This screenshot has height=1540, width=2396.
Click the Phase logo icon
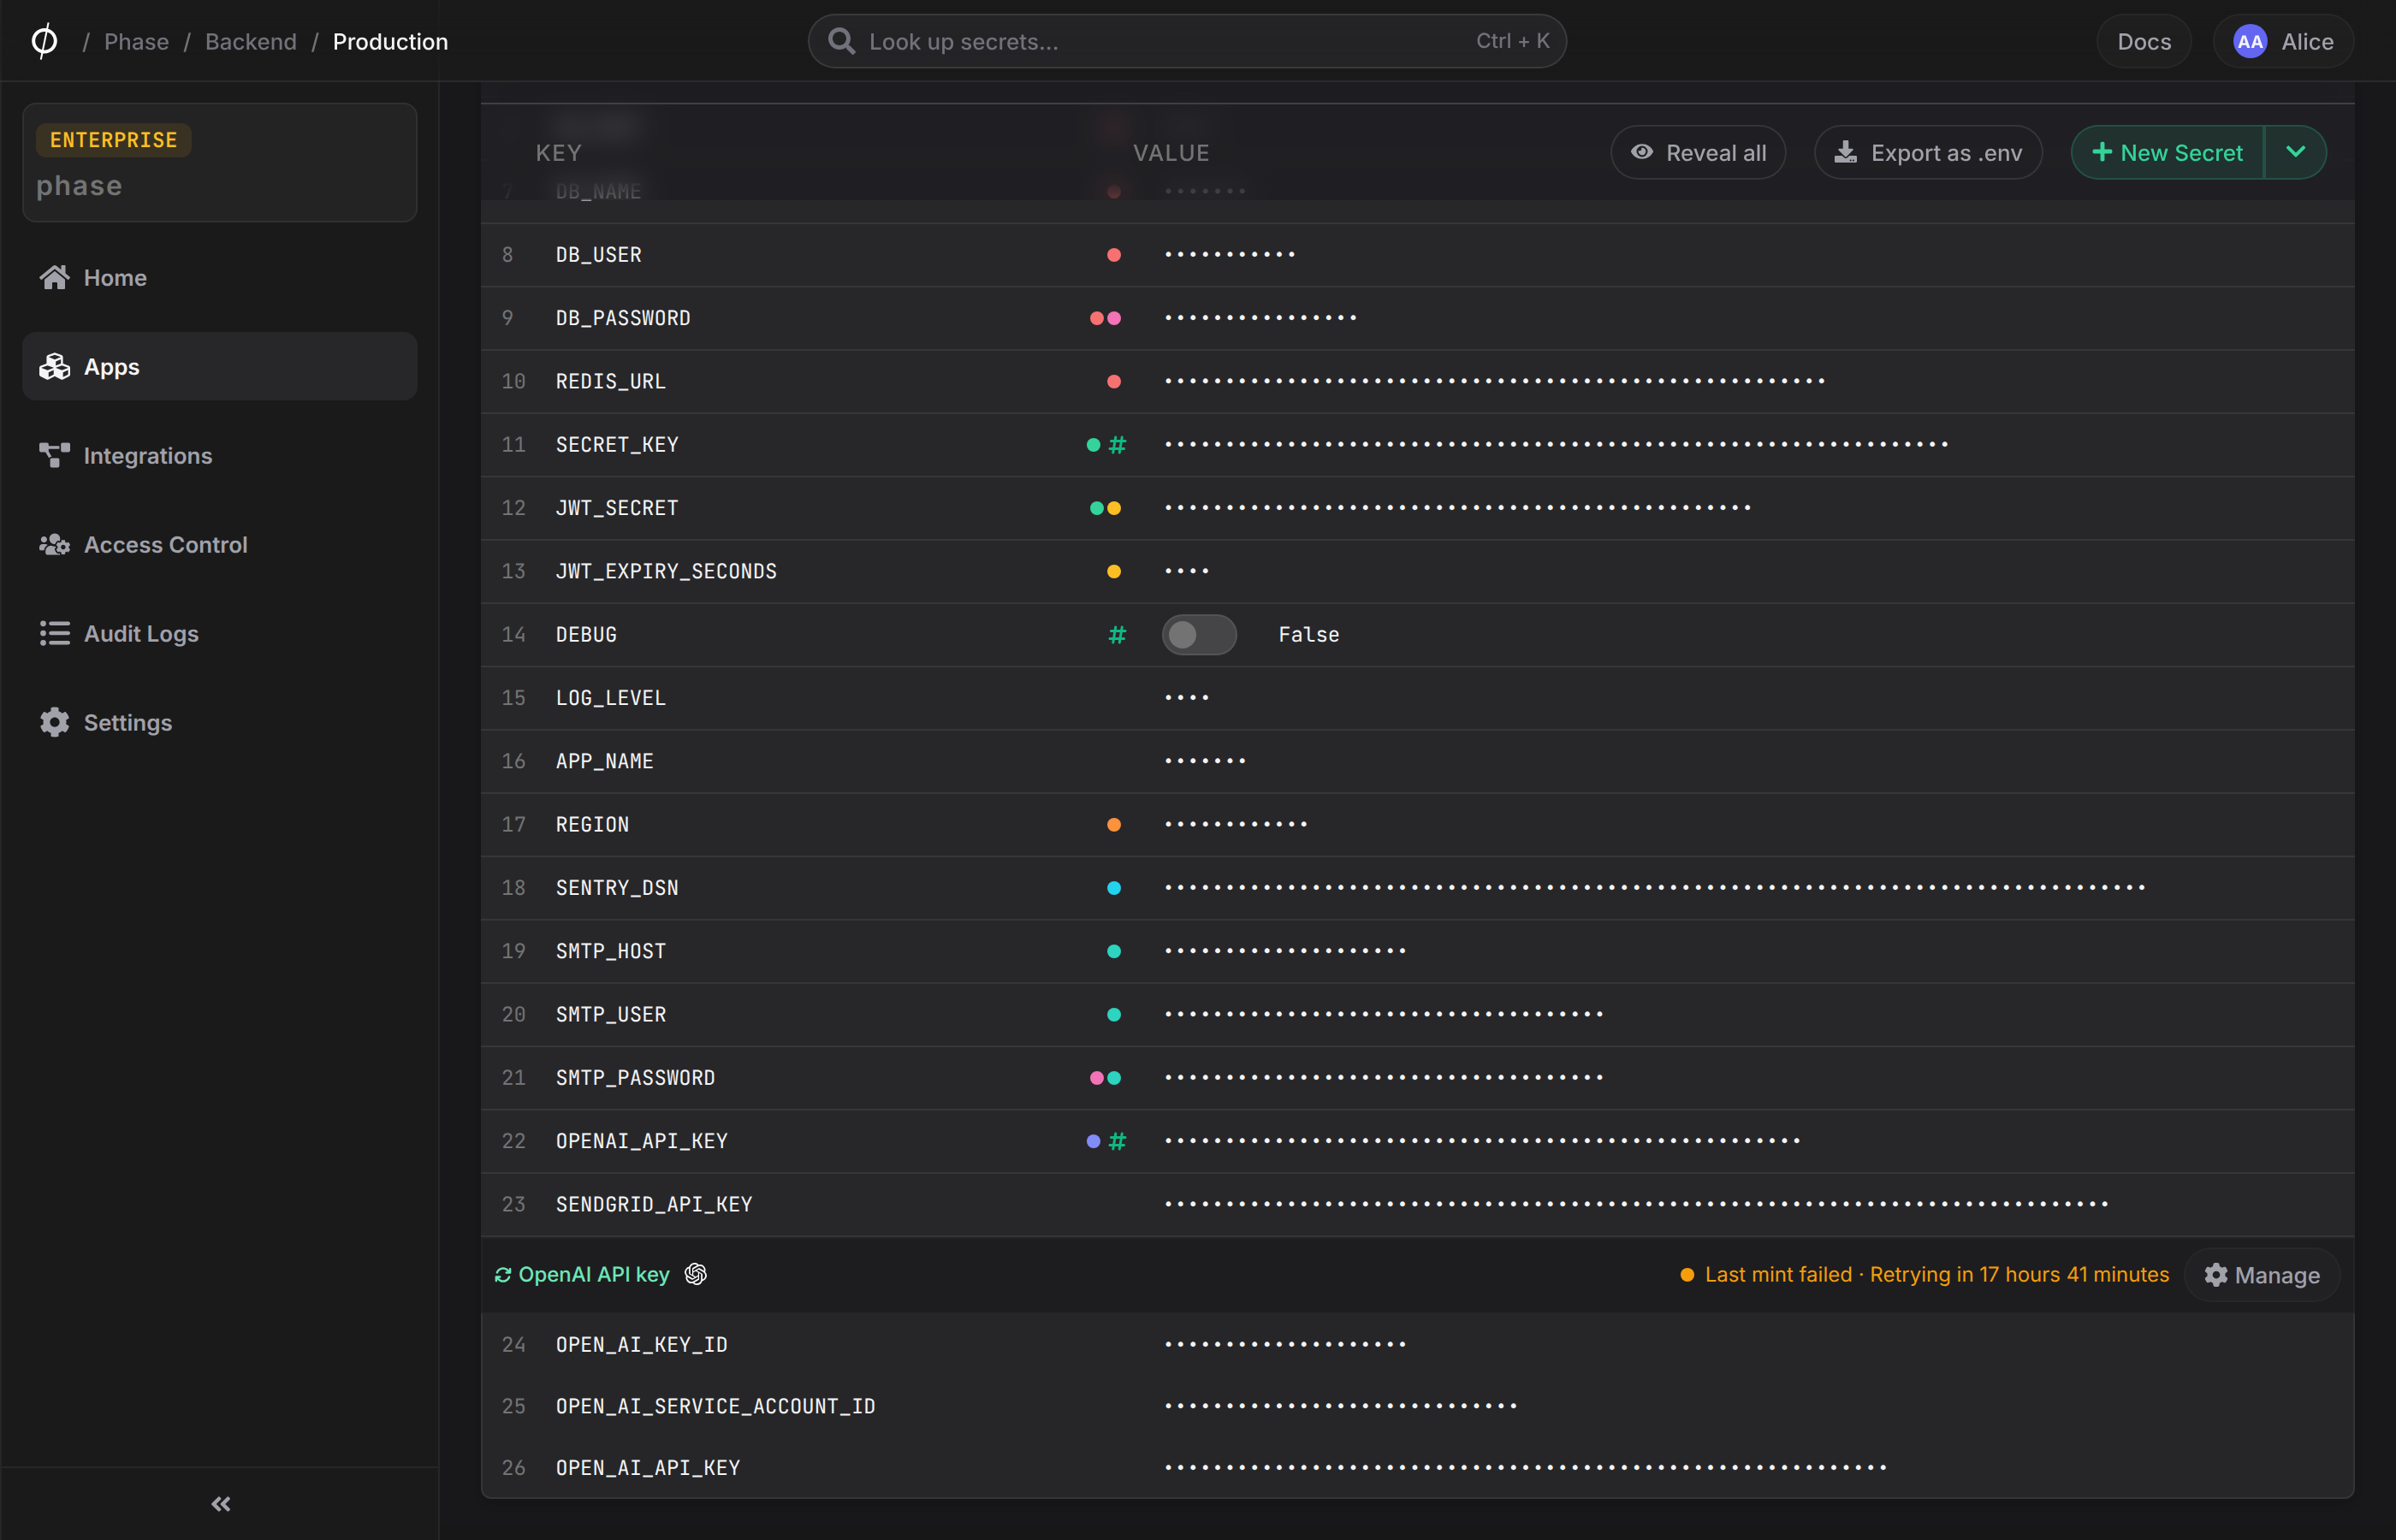tap(44, 41)
